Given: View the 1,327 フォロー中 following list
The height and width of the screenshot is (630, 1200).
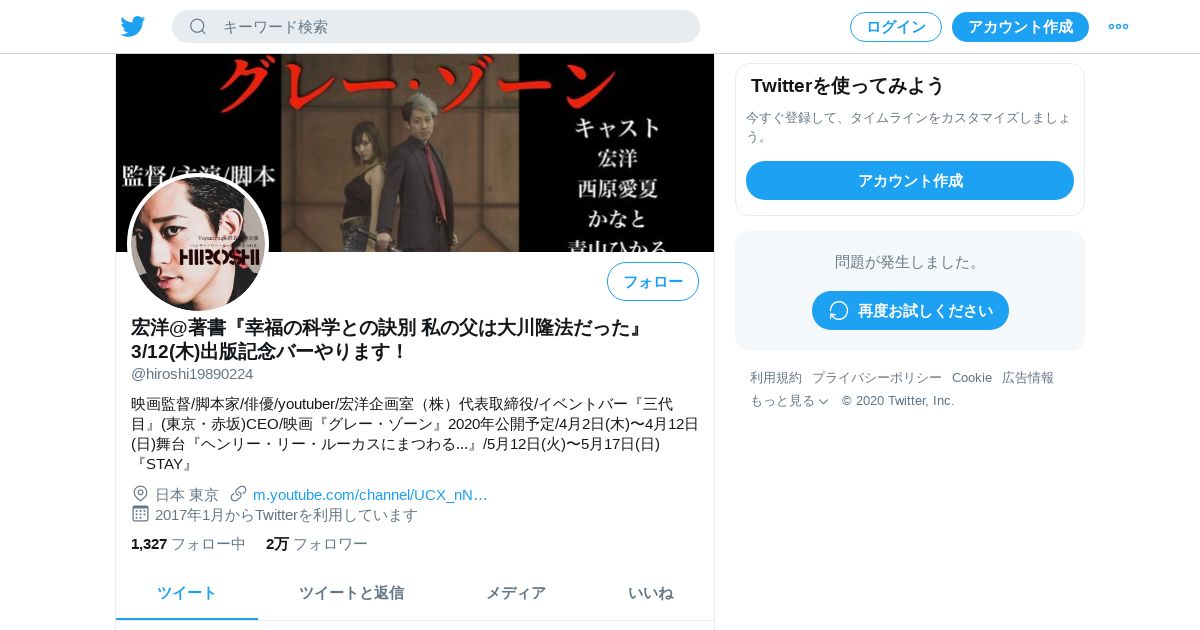Looking at the screenshot, I should pyautogui.click(x=188, y=544).
